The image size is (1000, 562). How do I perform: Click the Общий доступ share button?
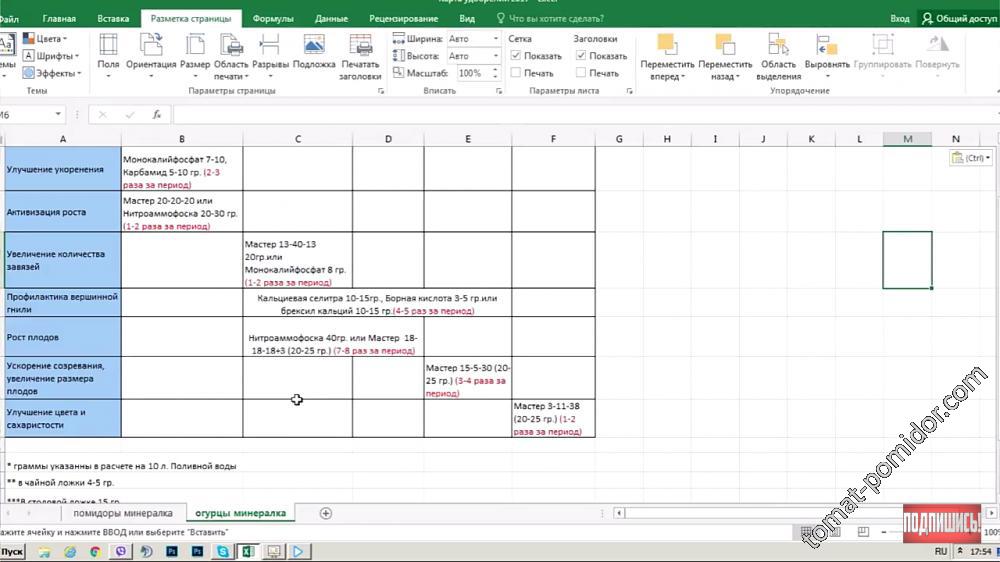tap(959, 19)
